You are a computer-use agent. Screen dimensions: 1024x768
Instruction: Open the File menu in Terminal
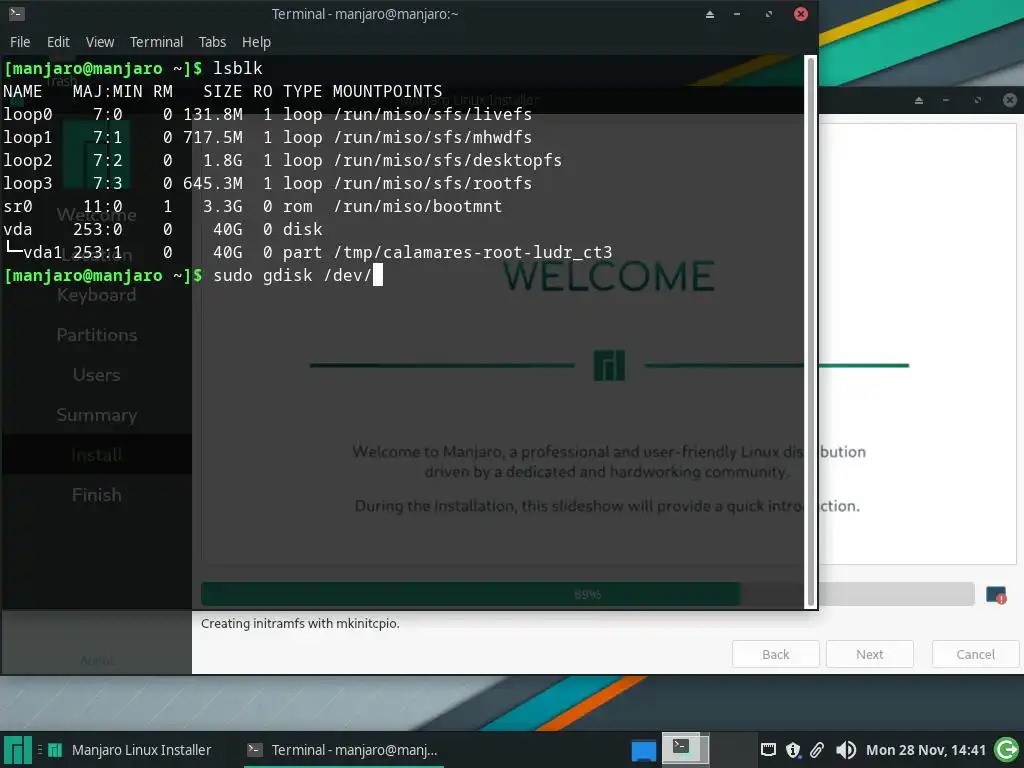[x=20, y=42]
